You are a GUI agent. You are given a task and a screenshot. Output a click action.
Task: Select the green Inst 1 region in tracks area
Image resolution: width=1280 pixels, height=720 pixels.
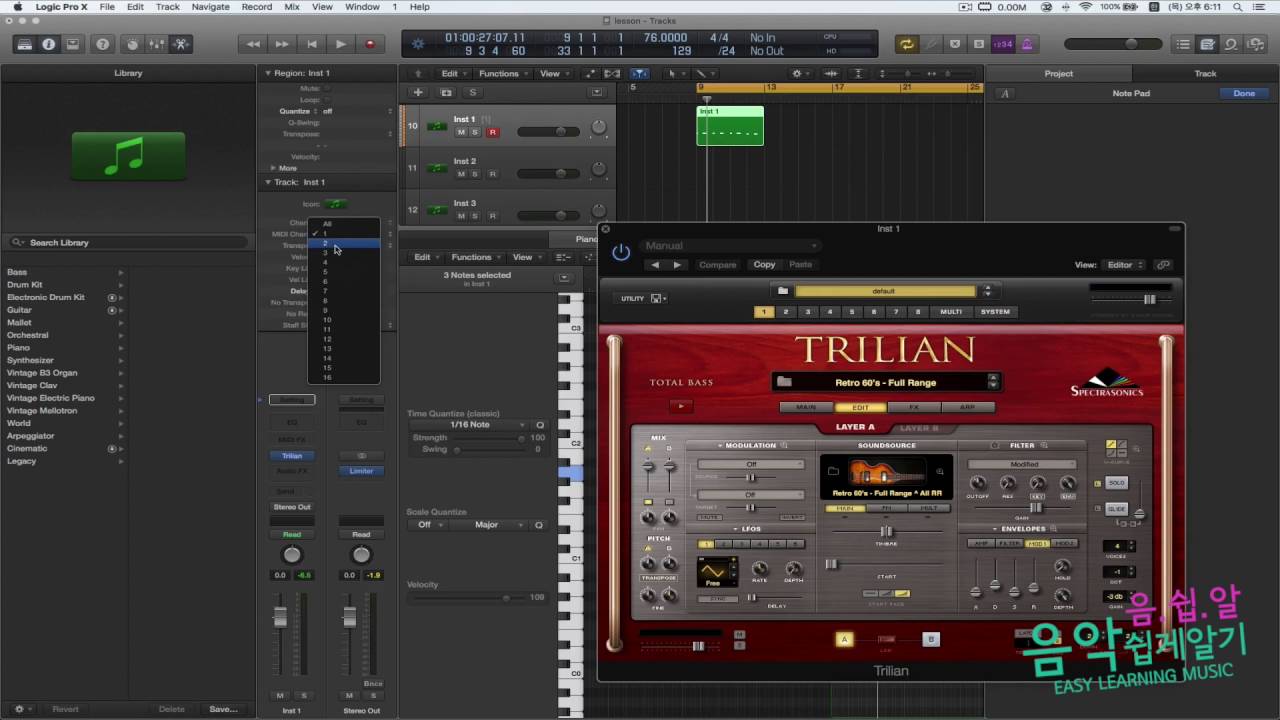point(730,126)
